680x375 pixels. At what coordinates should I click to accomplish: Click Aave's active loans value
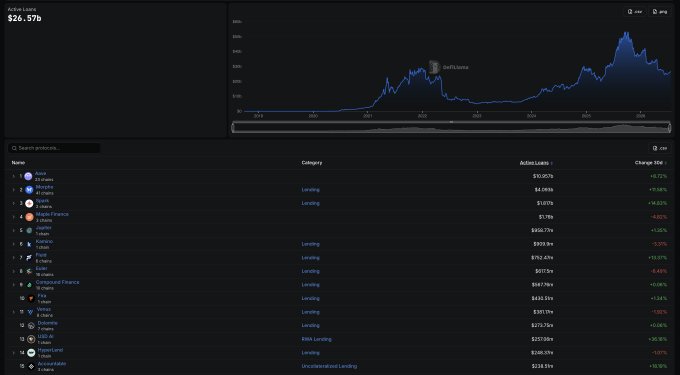pyautogui.click(x=543, y=176)
